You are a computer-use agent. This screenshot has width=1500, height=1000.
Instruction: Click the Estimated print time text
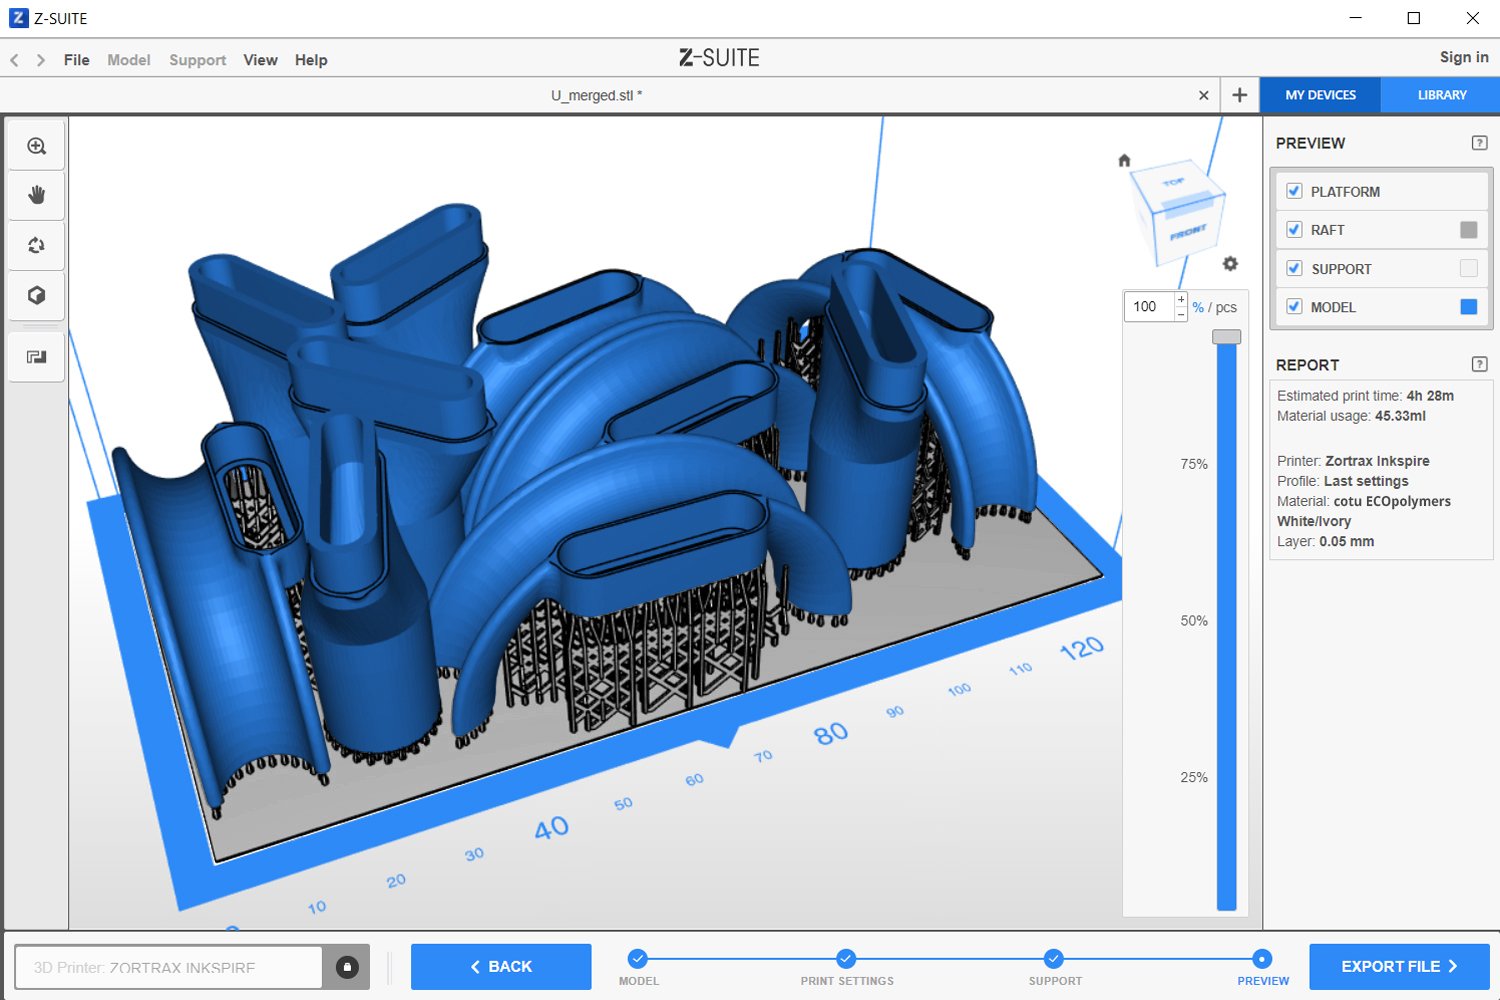tap(1365, 396)
